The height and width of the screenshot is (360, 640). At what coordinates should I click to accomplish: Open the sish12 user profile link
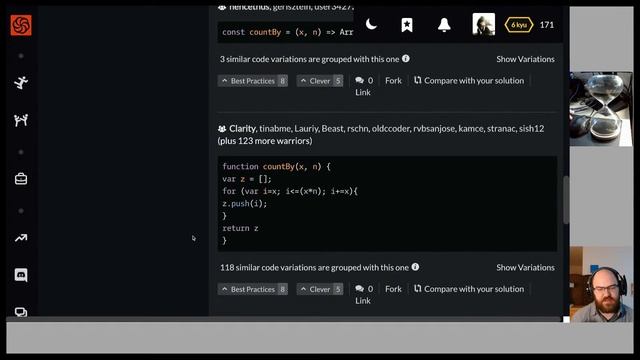[x=531, y=129]
